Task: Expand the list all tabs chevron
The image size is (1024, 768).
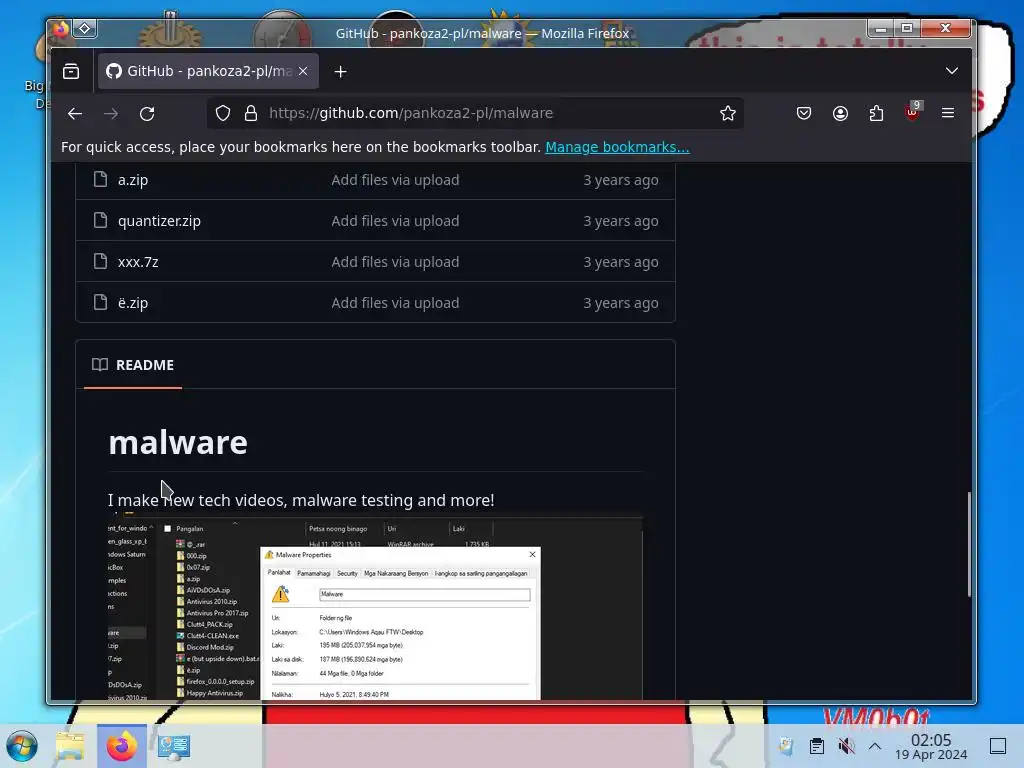Action: (x=952, y=71)
